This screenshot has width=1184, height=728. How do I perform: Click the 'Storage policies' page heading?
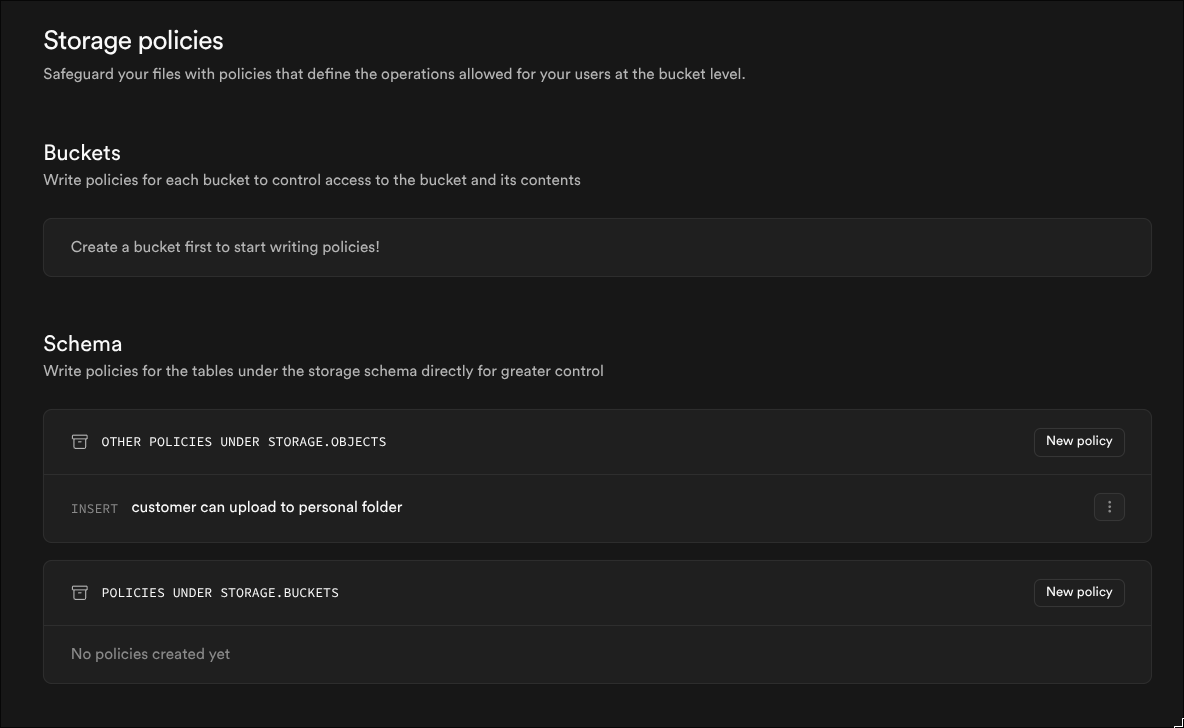coord(133,41)
